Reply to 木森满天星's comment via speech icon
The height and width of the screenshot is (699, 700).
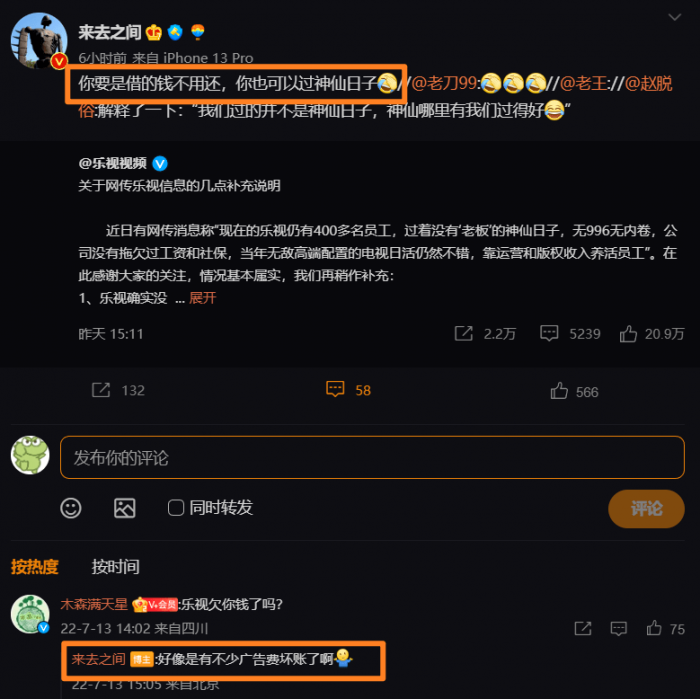(x=618, y=628)
